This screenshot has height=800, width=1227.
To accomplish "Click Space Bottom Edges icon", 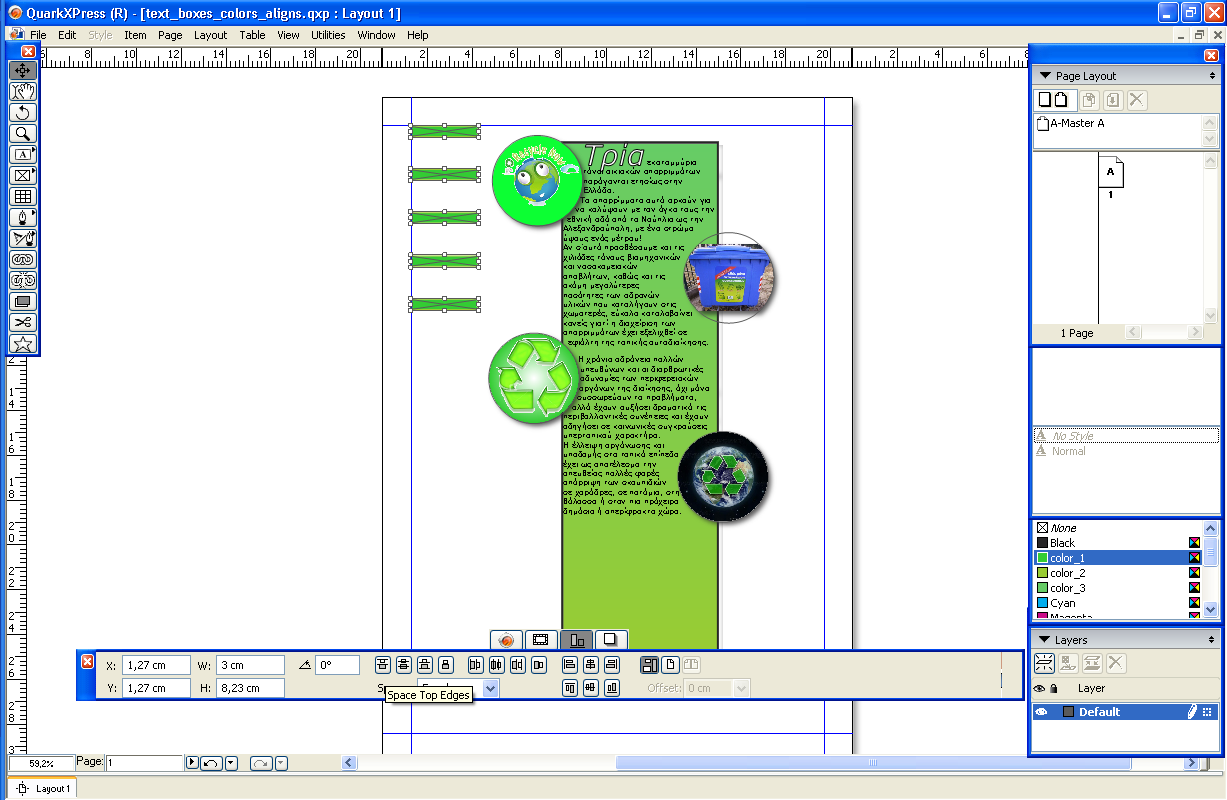I will [x=425, y=665].
